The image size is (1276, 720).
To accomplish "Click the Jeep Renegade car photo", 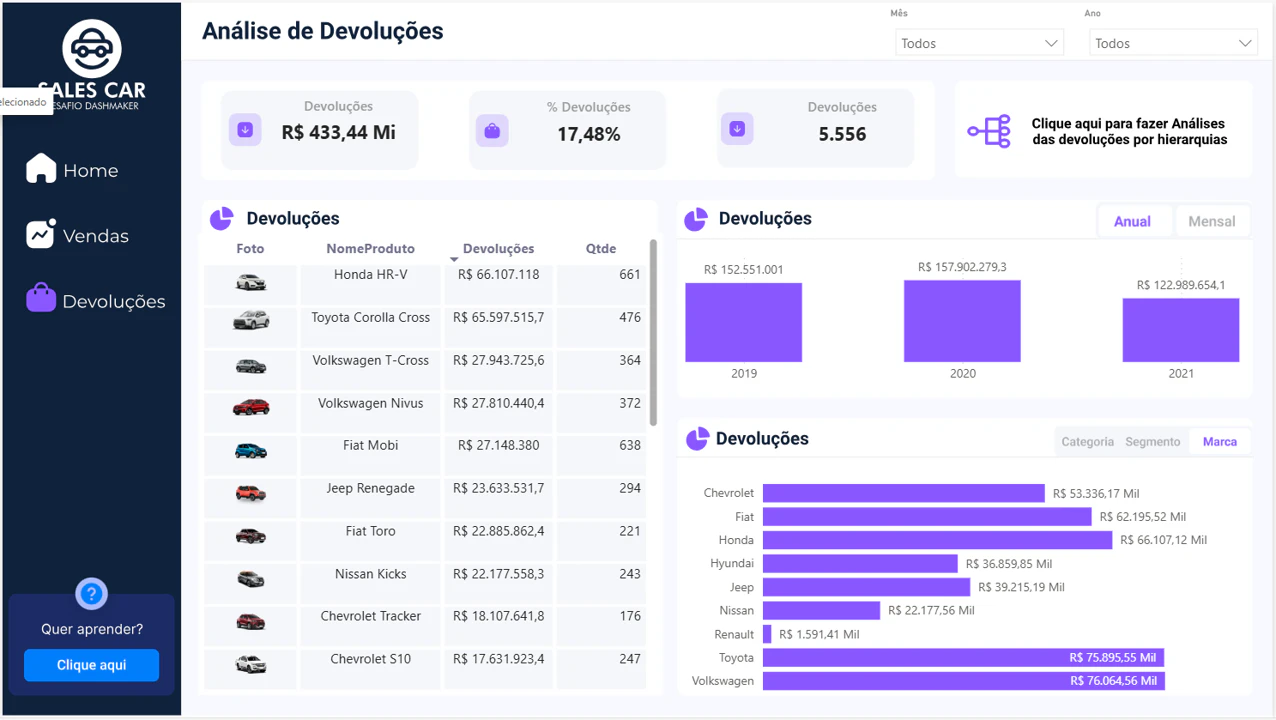I will point(251,493).
